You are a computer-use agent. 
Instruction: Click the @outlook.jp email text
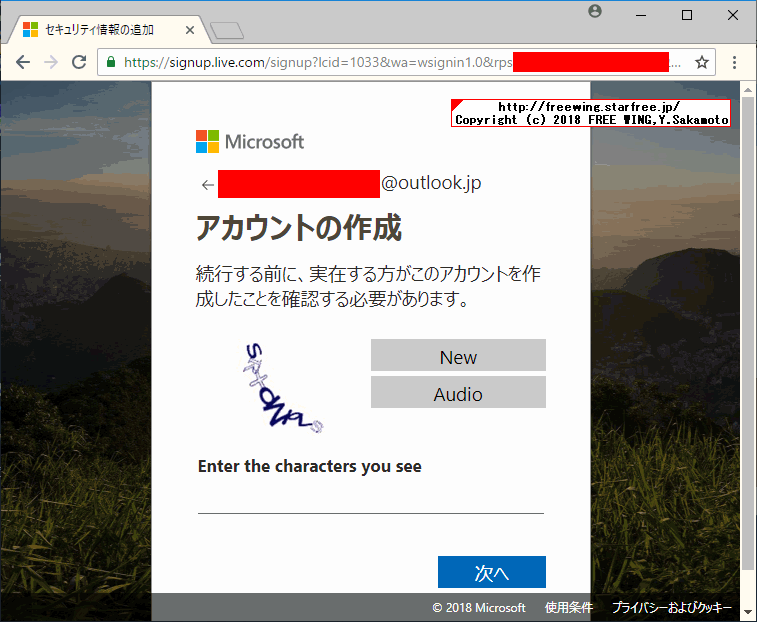pyautogui.click(x=431, y=183)
